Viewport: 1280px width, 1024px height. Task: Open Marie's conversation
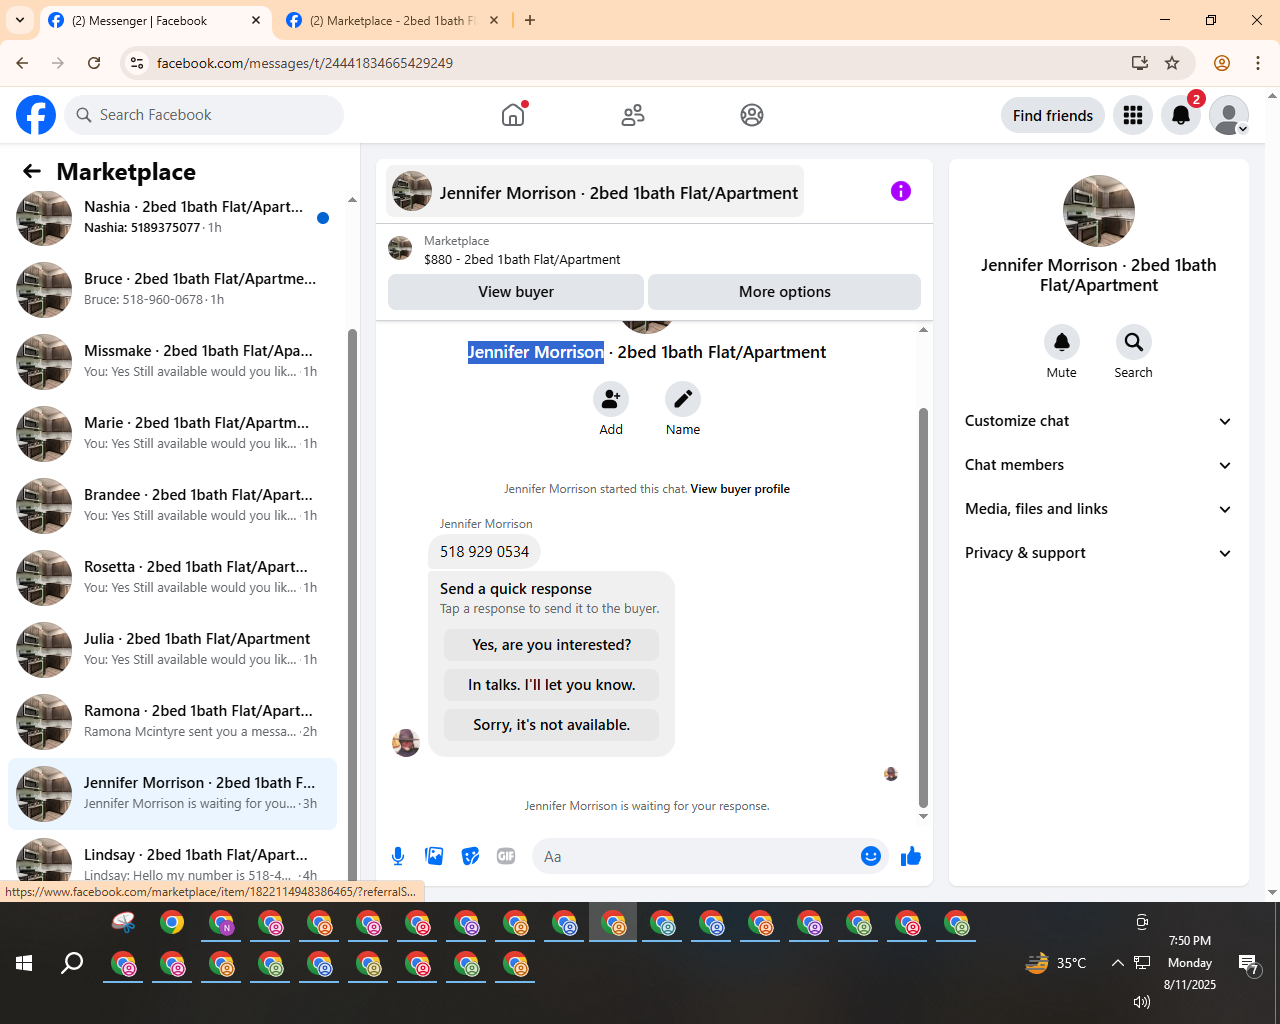coord(172,433)
